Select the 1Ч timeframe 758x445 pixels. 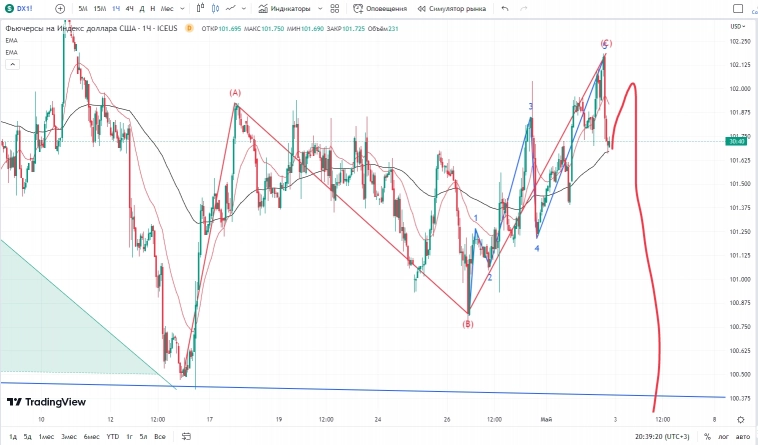click(x=116, y=9)
